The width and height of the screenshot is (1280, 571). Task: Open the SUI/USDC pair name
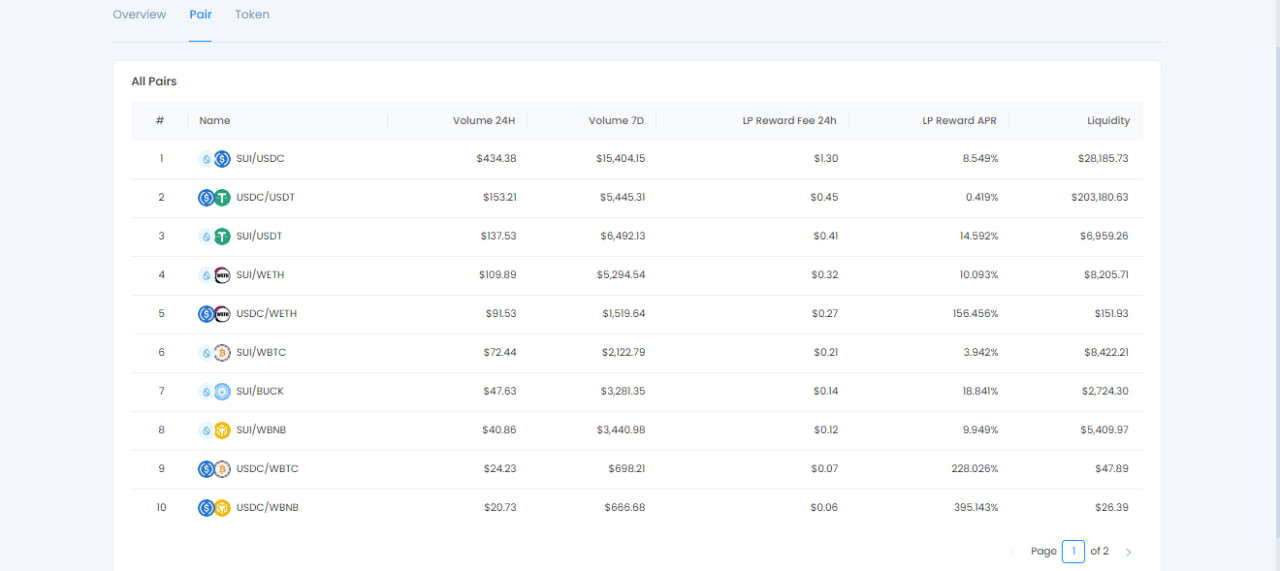point(260,158)
